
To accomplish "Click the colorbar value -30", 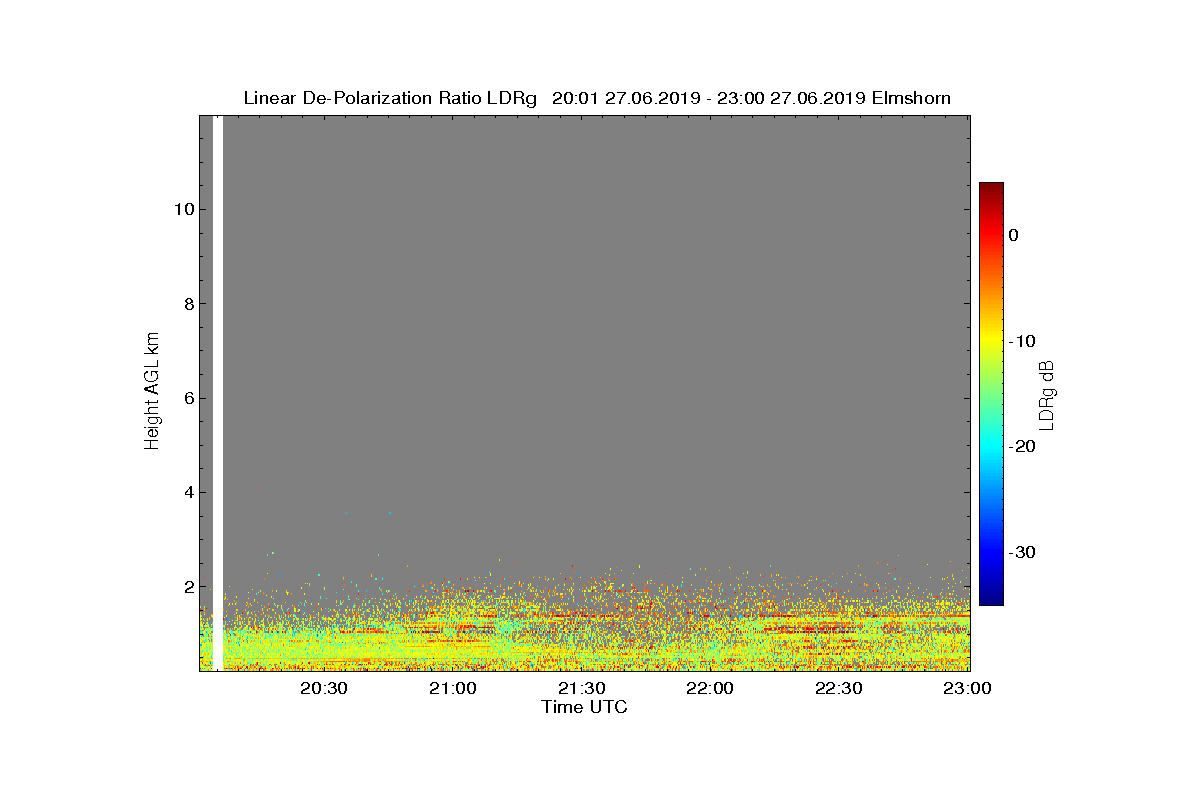I will point(1021,553).
